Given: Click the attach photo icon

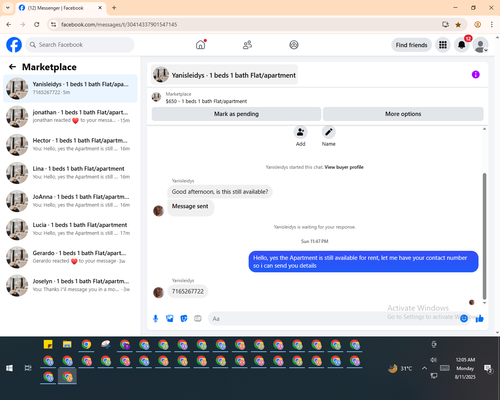Looking at the screenshot, I should [170, 319].
